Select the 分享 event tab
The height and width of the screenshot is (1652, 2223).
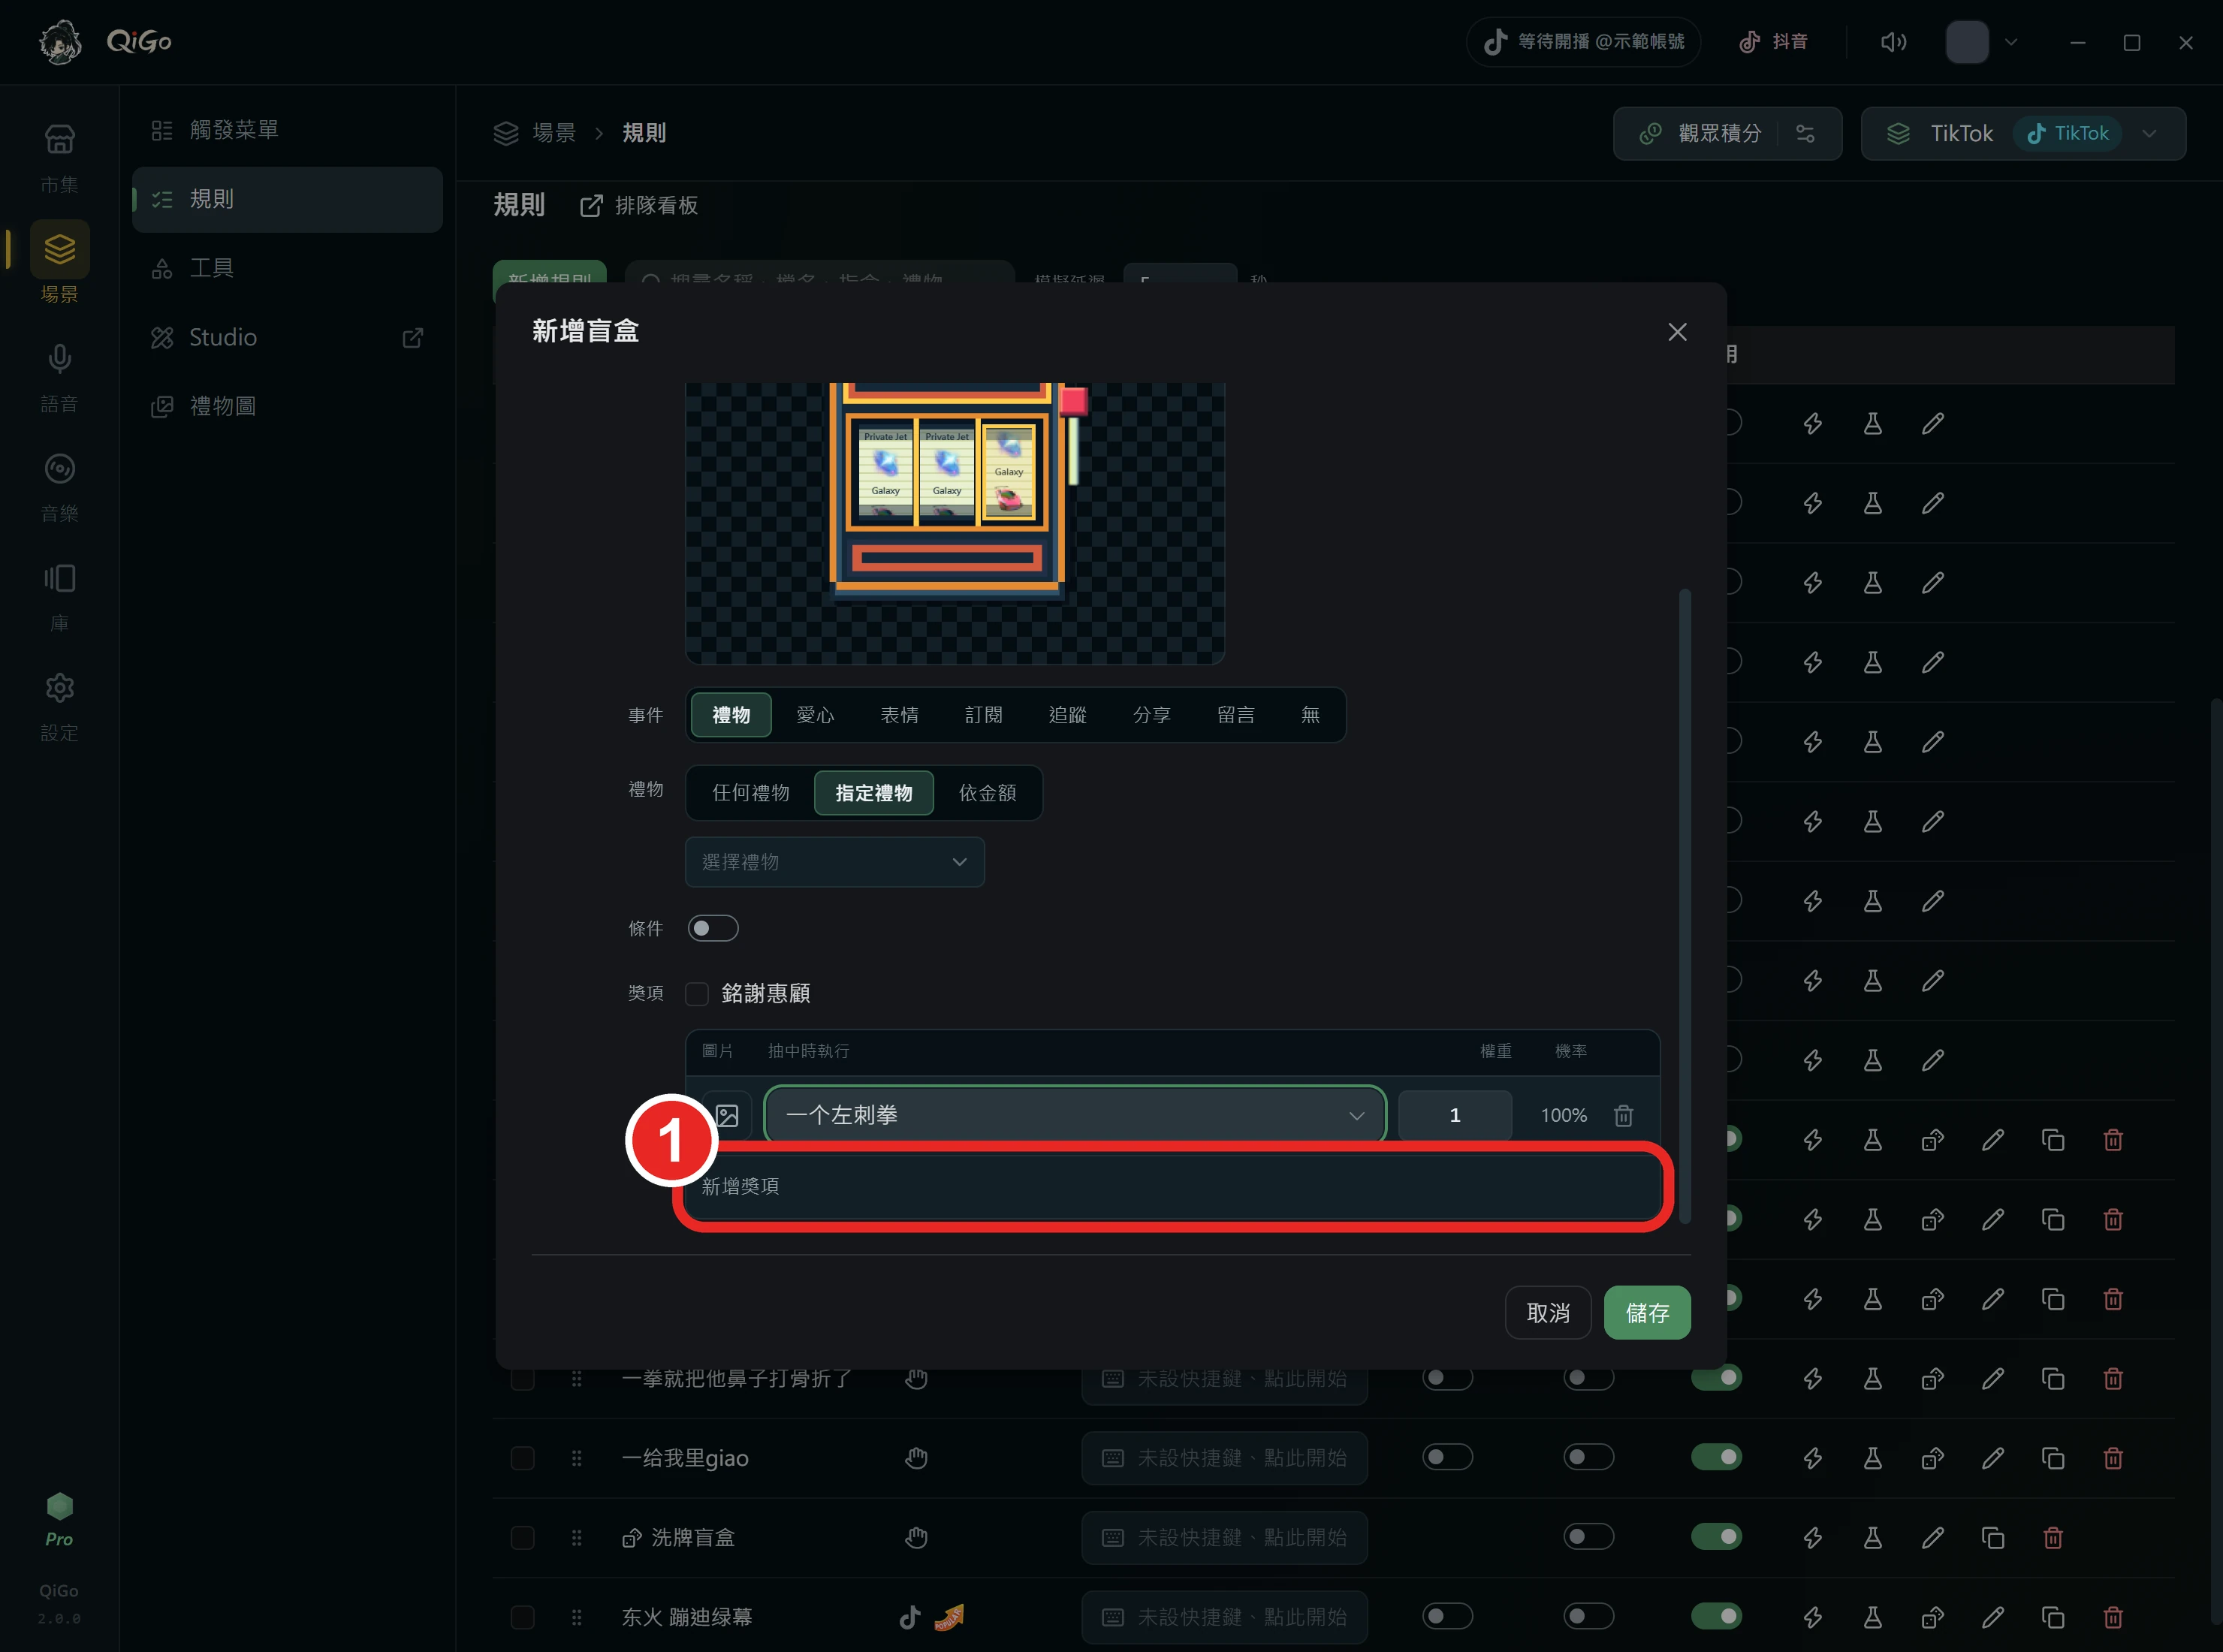click(x=1151, y=715)
